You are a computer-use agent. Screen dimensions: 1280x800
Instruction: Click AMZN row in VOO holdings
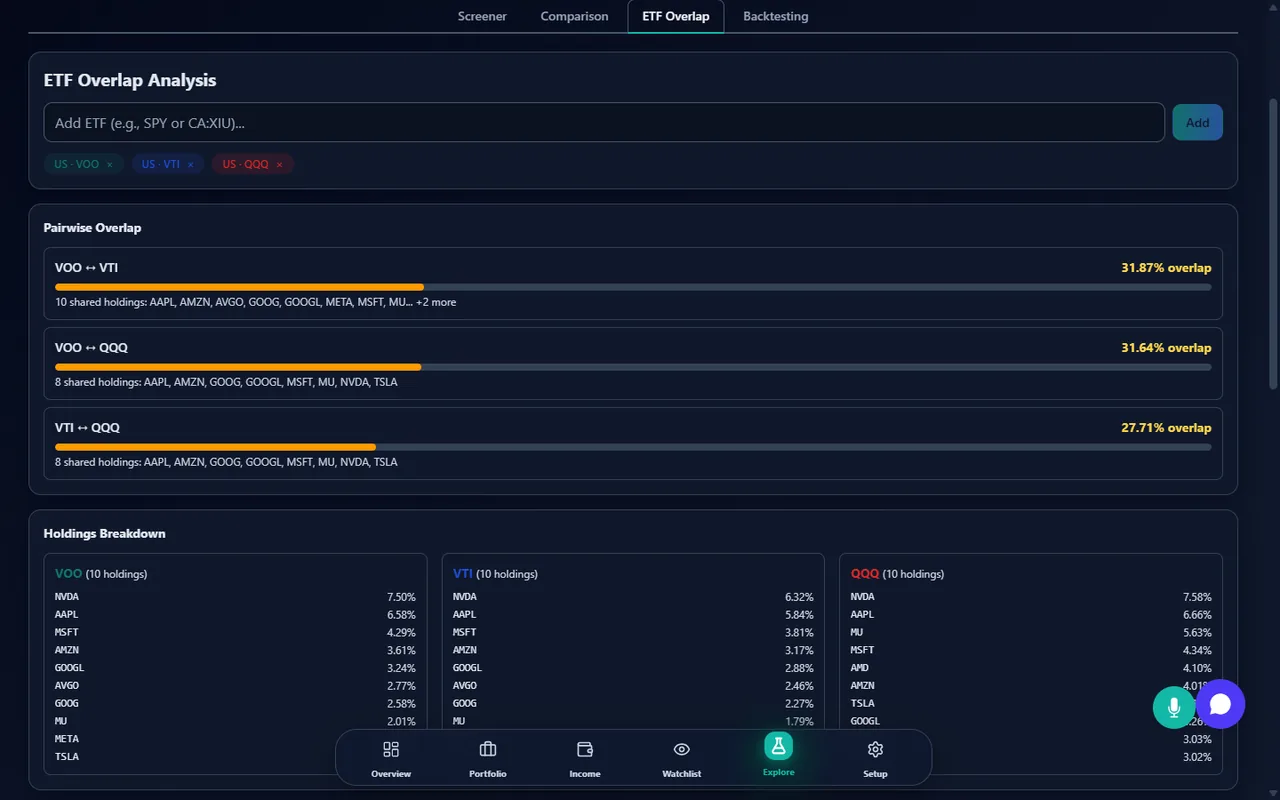point(235,650)
